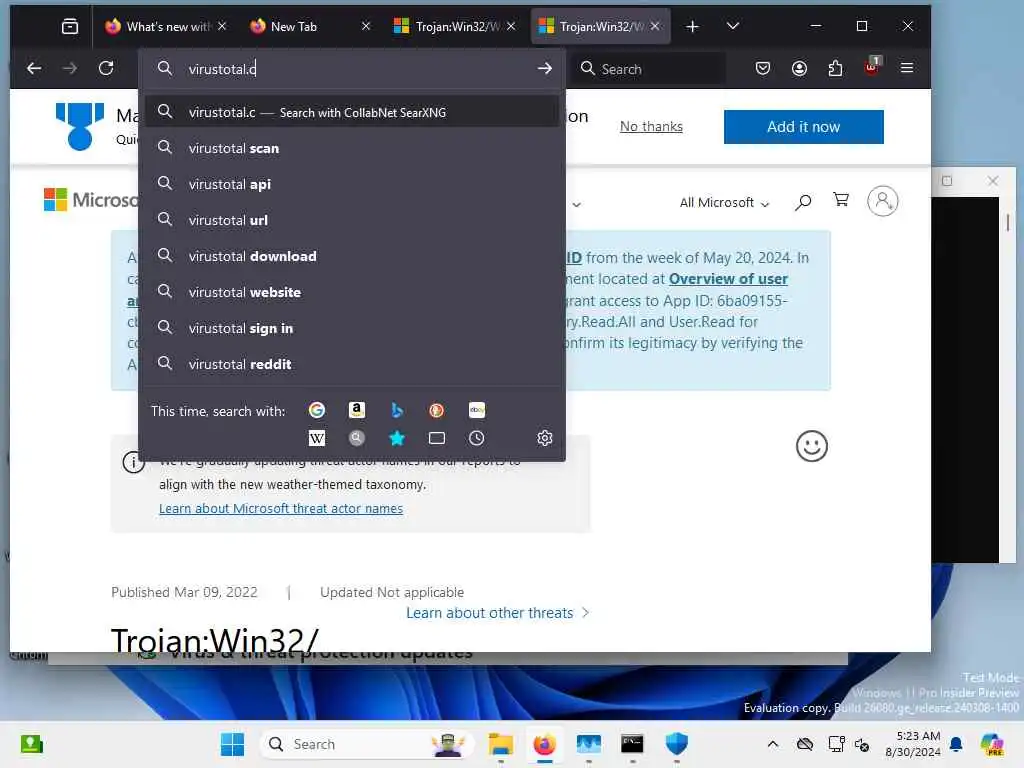Search only in bookmarks using star icon
The height and width of the screenshot is (768, 1024).
396,438
